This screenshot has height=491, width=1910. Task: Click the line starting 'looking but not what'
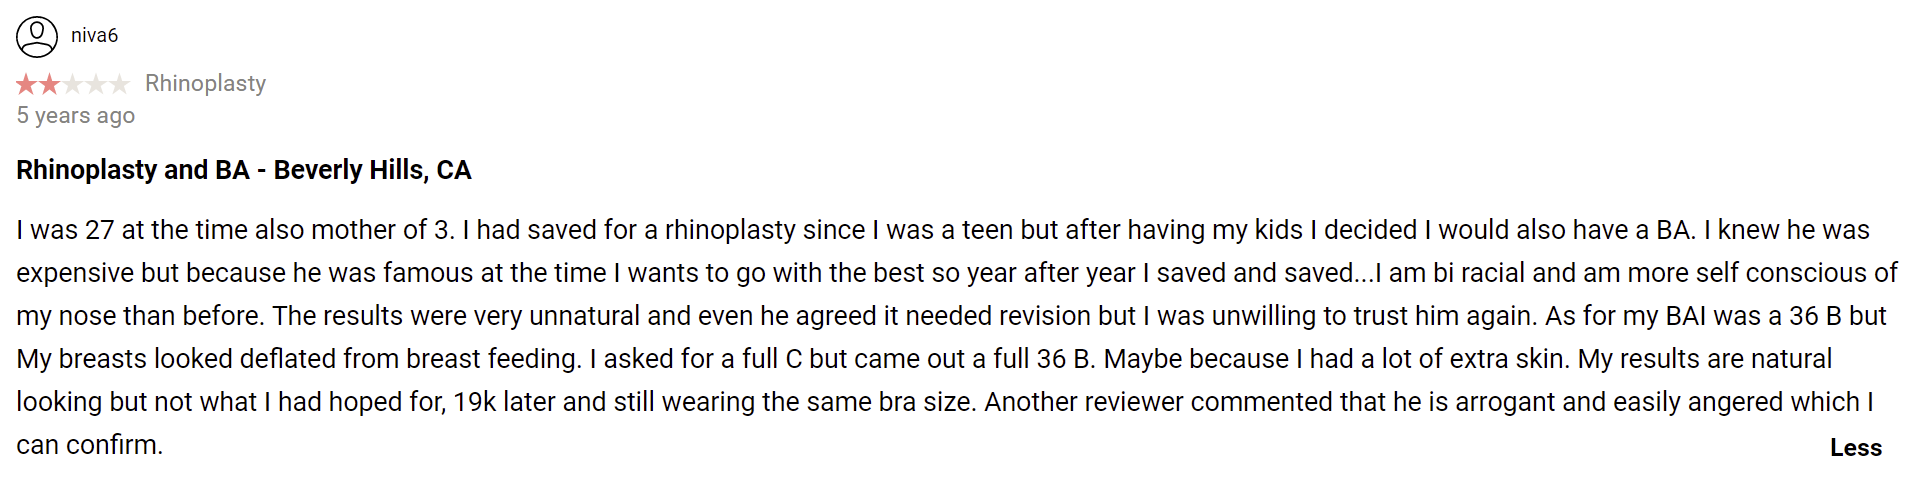945,402
